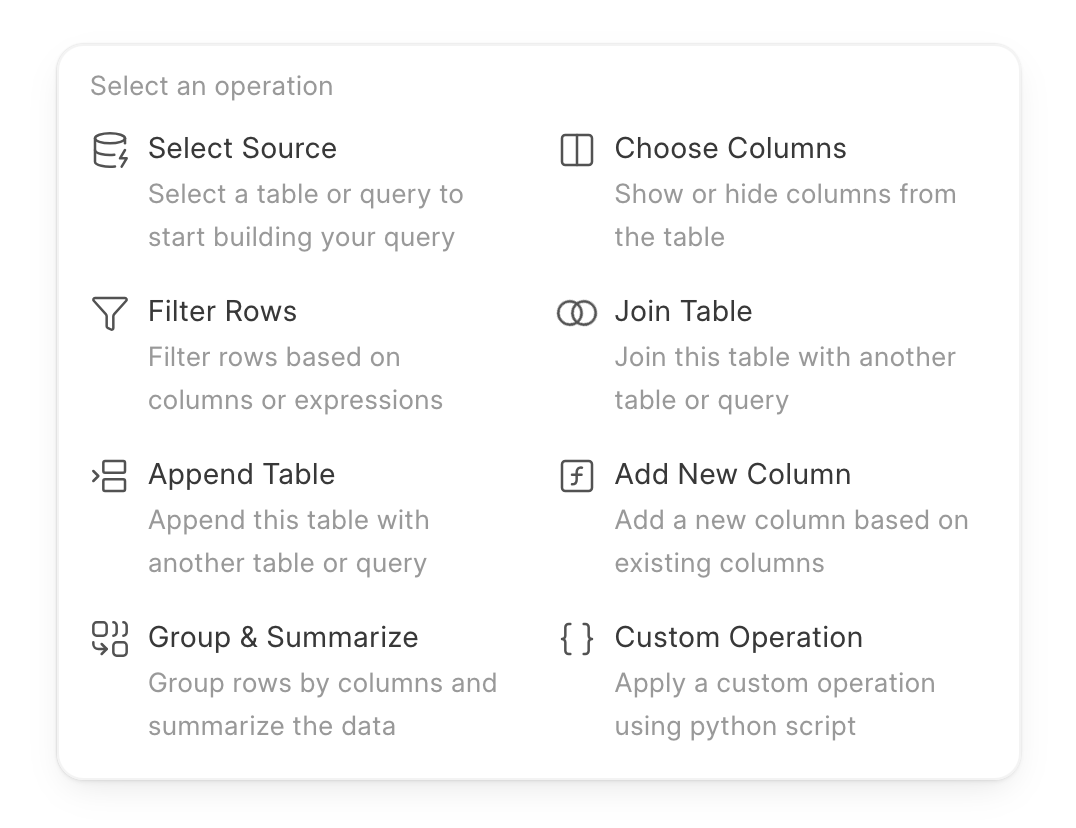Click 'Group rows by columns' description text

[322, 683]
